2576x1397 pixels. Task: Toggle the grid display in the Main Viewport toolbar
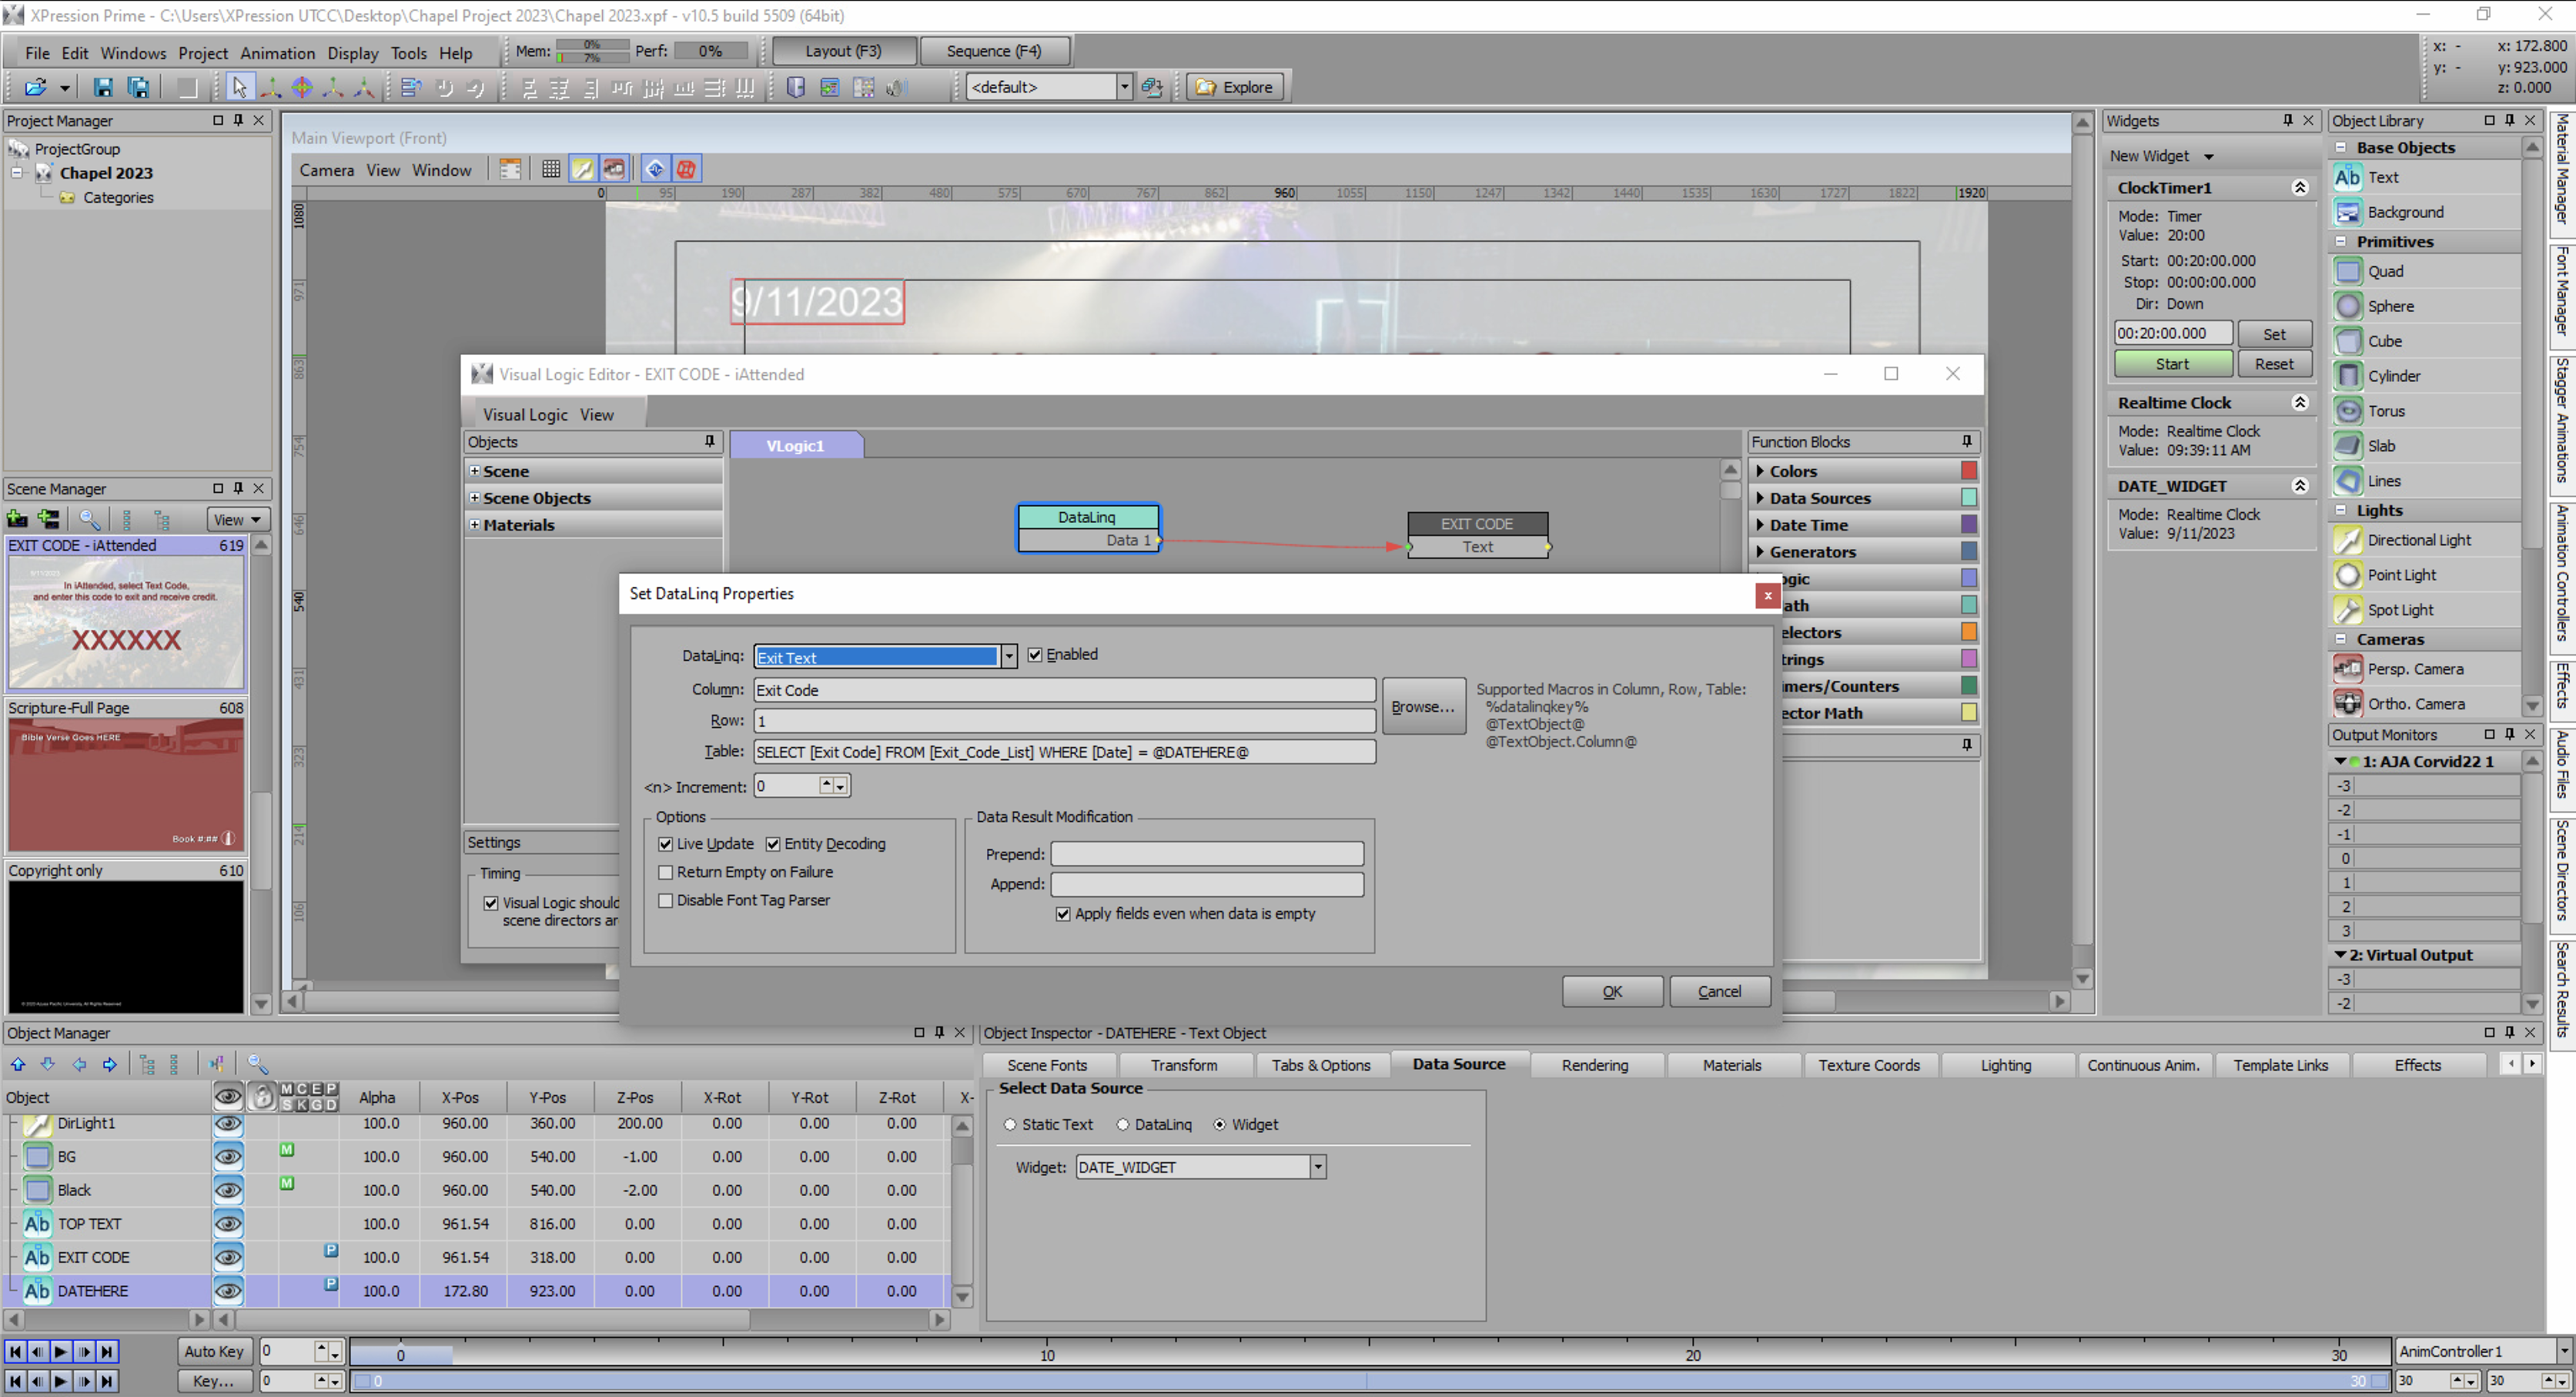point(550,168)
